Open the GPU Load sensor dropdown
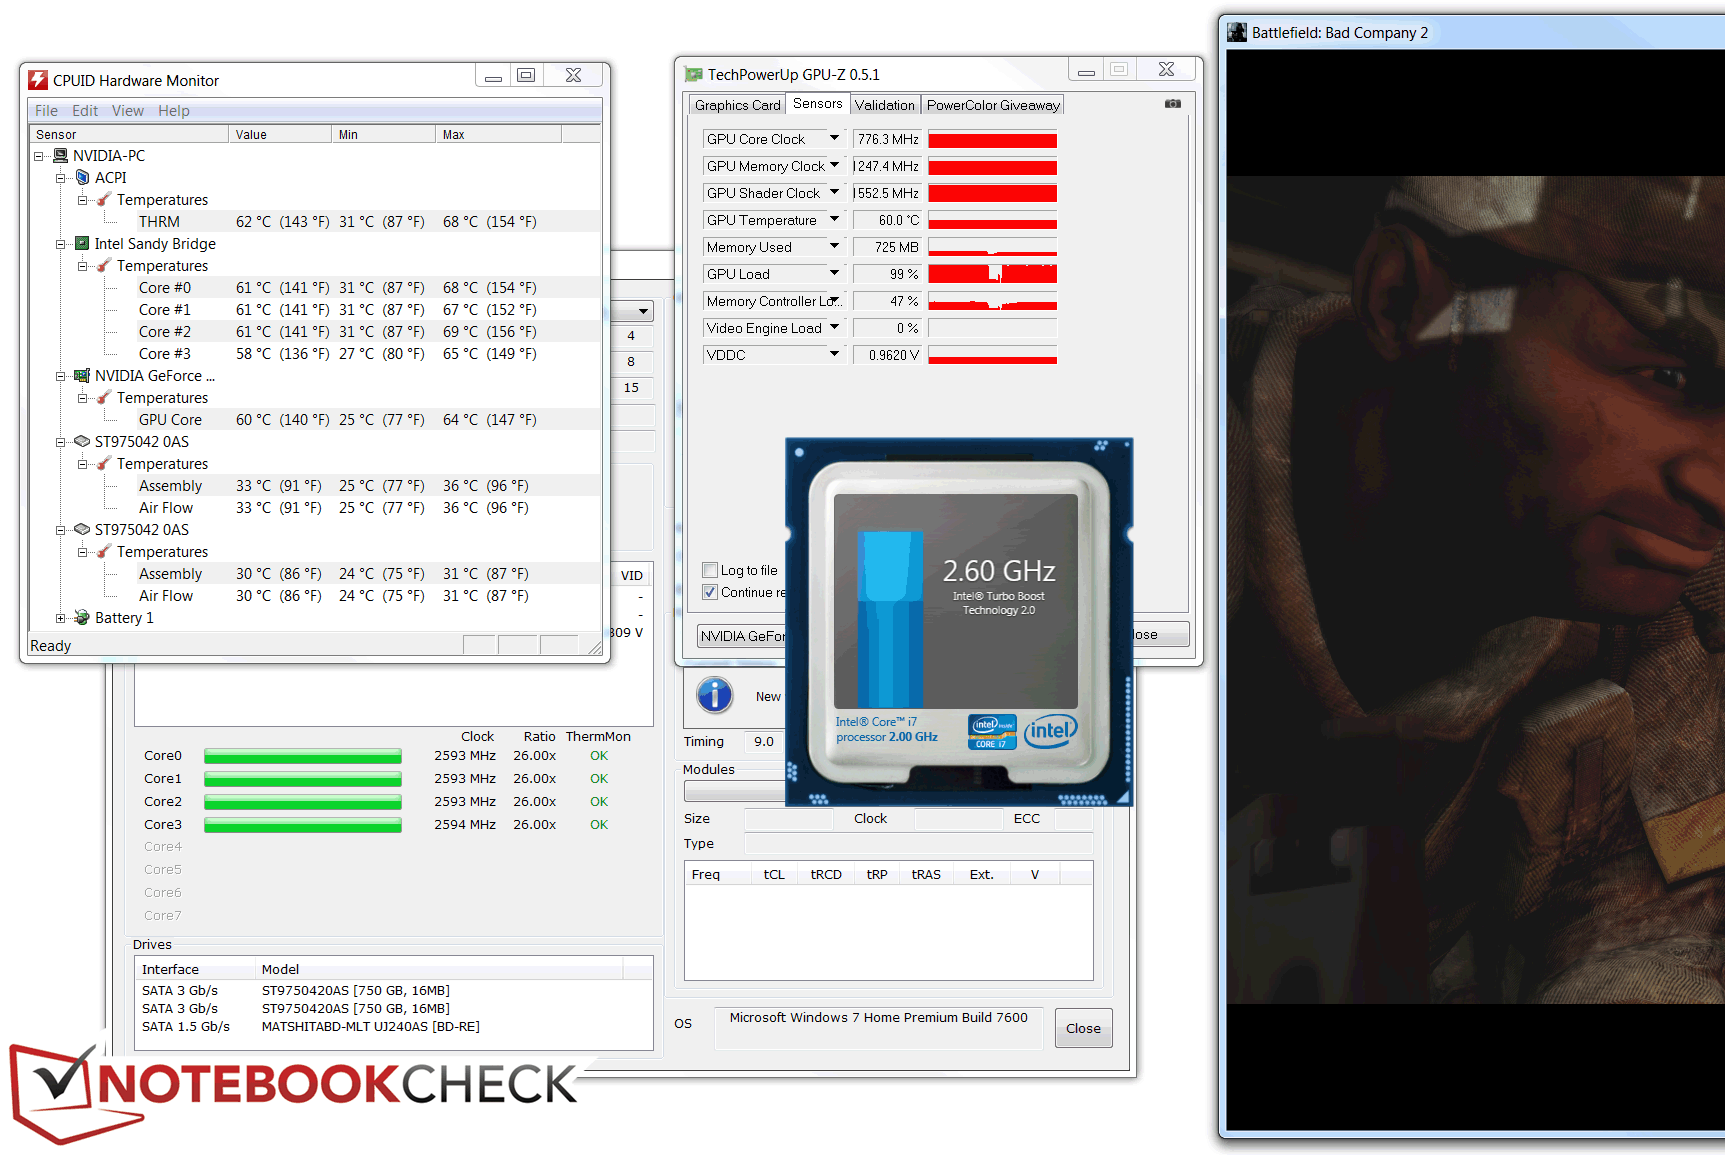Viewport: 1725px width, 1155px height. coord(834,274)
